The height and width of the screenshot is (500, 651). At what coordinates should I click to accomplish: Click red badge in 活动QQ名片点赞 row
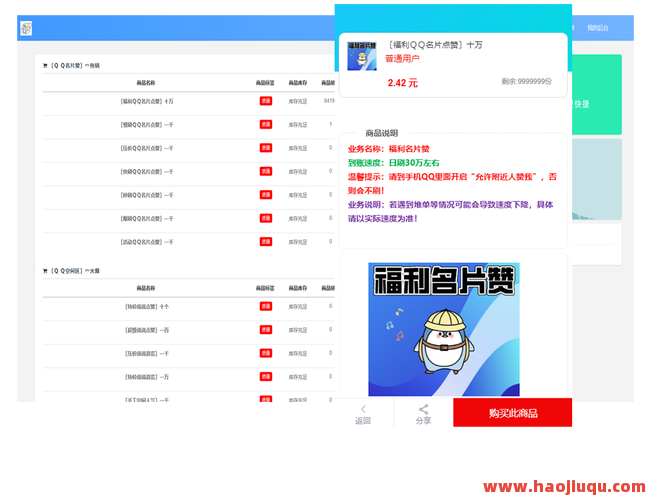click(266, 242)
